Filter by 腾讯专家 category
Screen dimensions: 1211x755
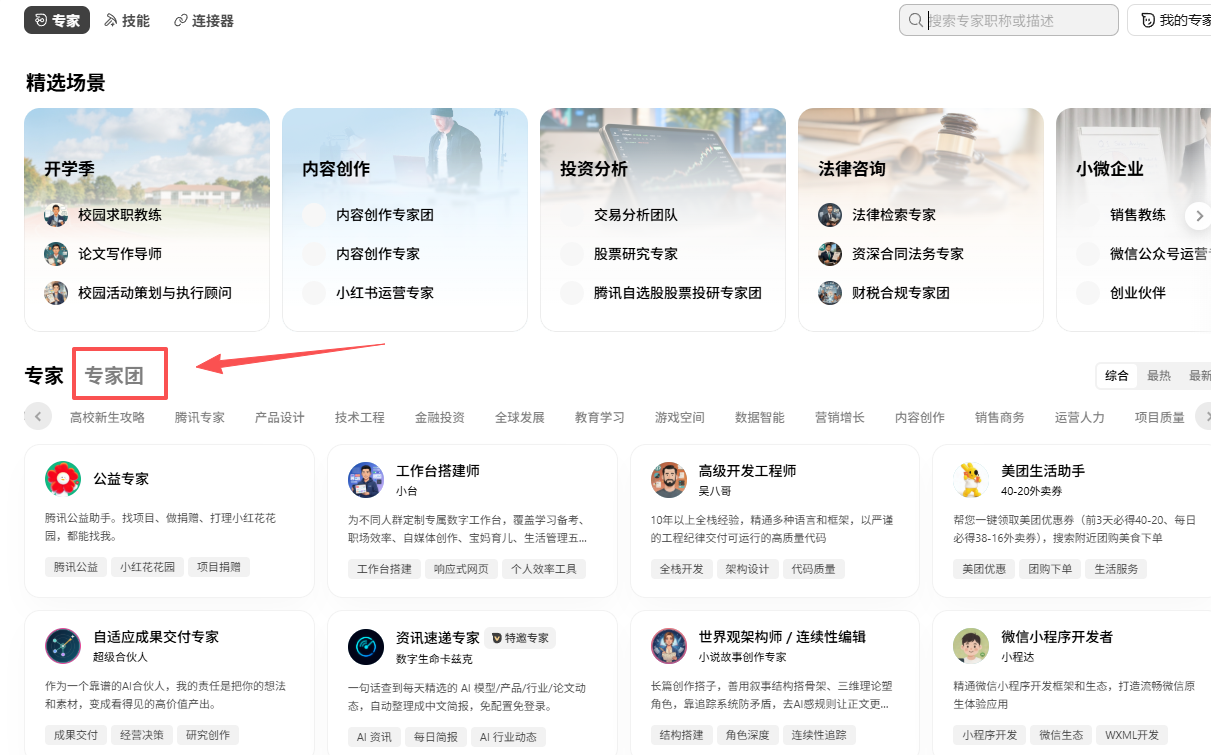(200, 417)
